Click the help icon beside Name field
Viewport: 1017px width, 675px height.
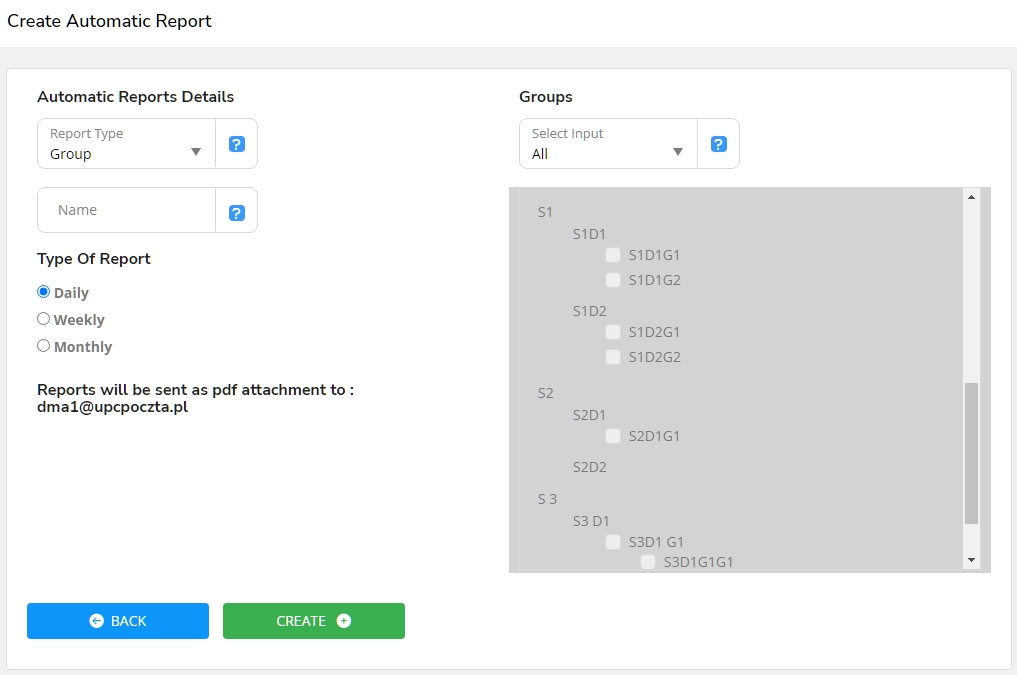tap(237, 212)
